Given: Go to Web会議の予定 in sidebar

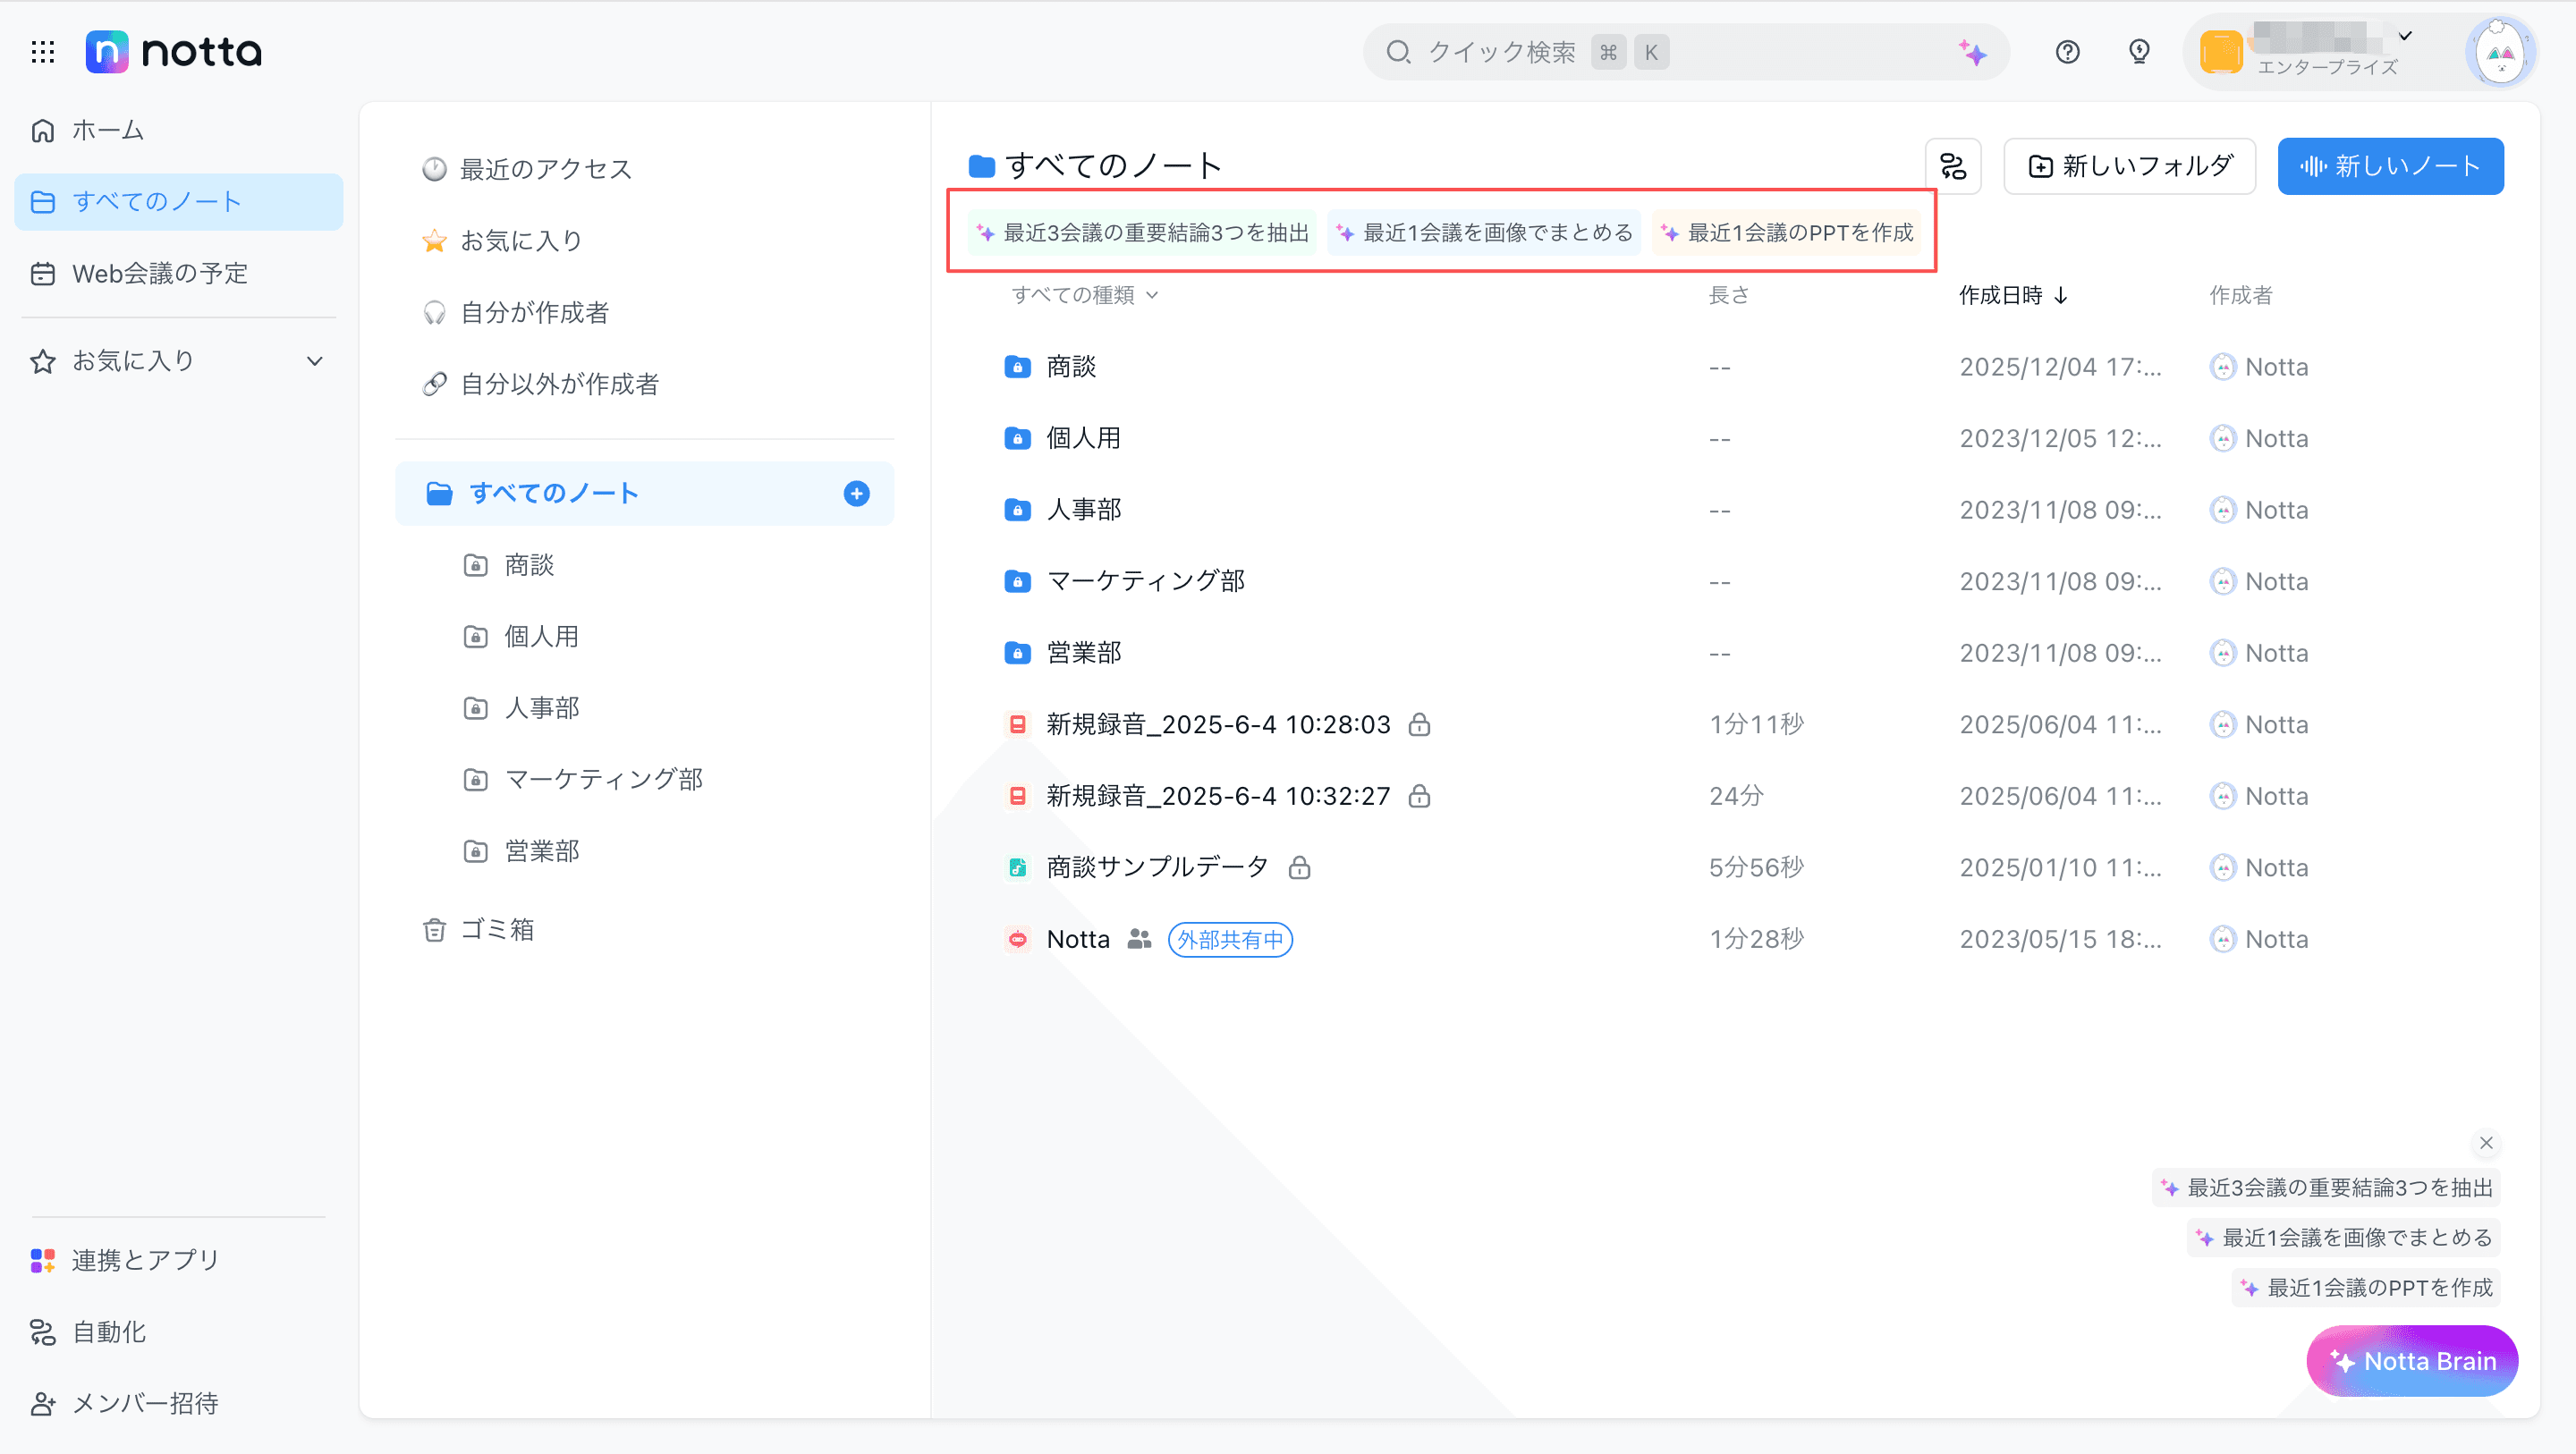Looking at the screenshot, I should 160,273.
